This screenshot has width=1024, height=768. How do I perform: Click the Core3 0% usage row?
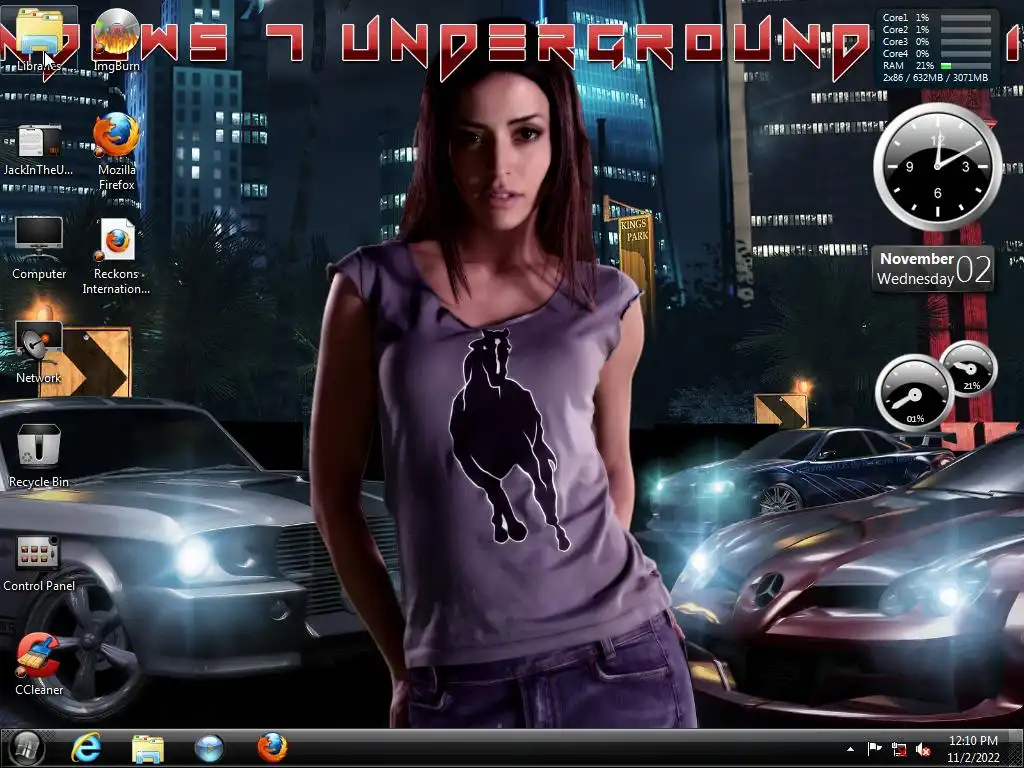click(x=936, y=41)
